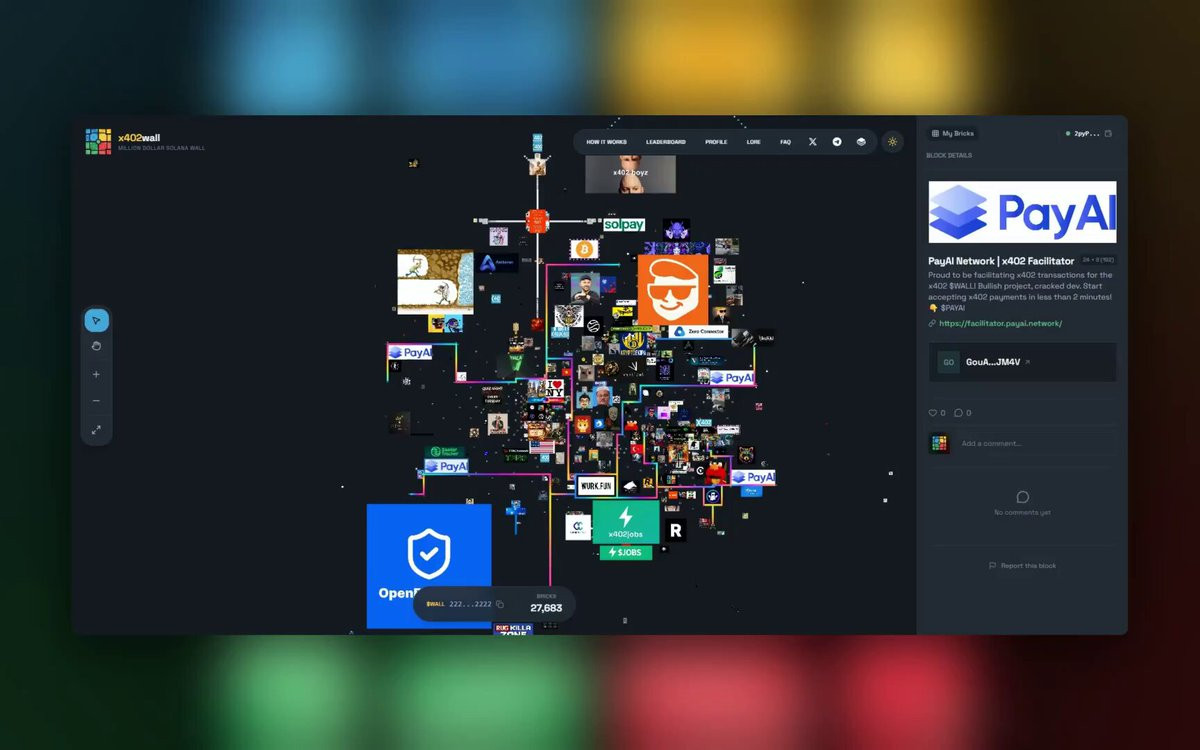Open the FAQ menu item
Viewport: 1200px width, 750px height.
(785, 142)
